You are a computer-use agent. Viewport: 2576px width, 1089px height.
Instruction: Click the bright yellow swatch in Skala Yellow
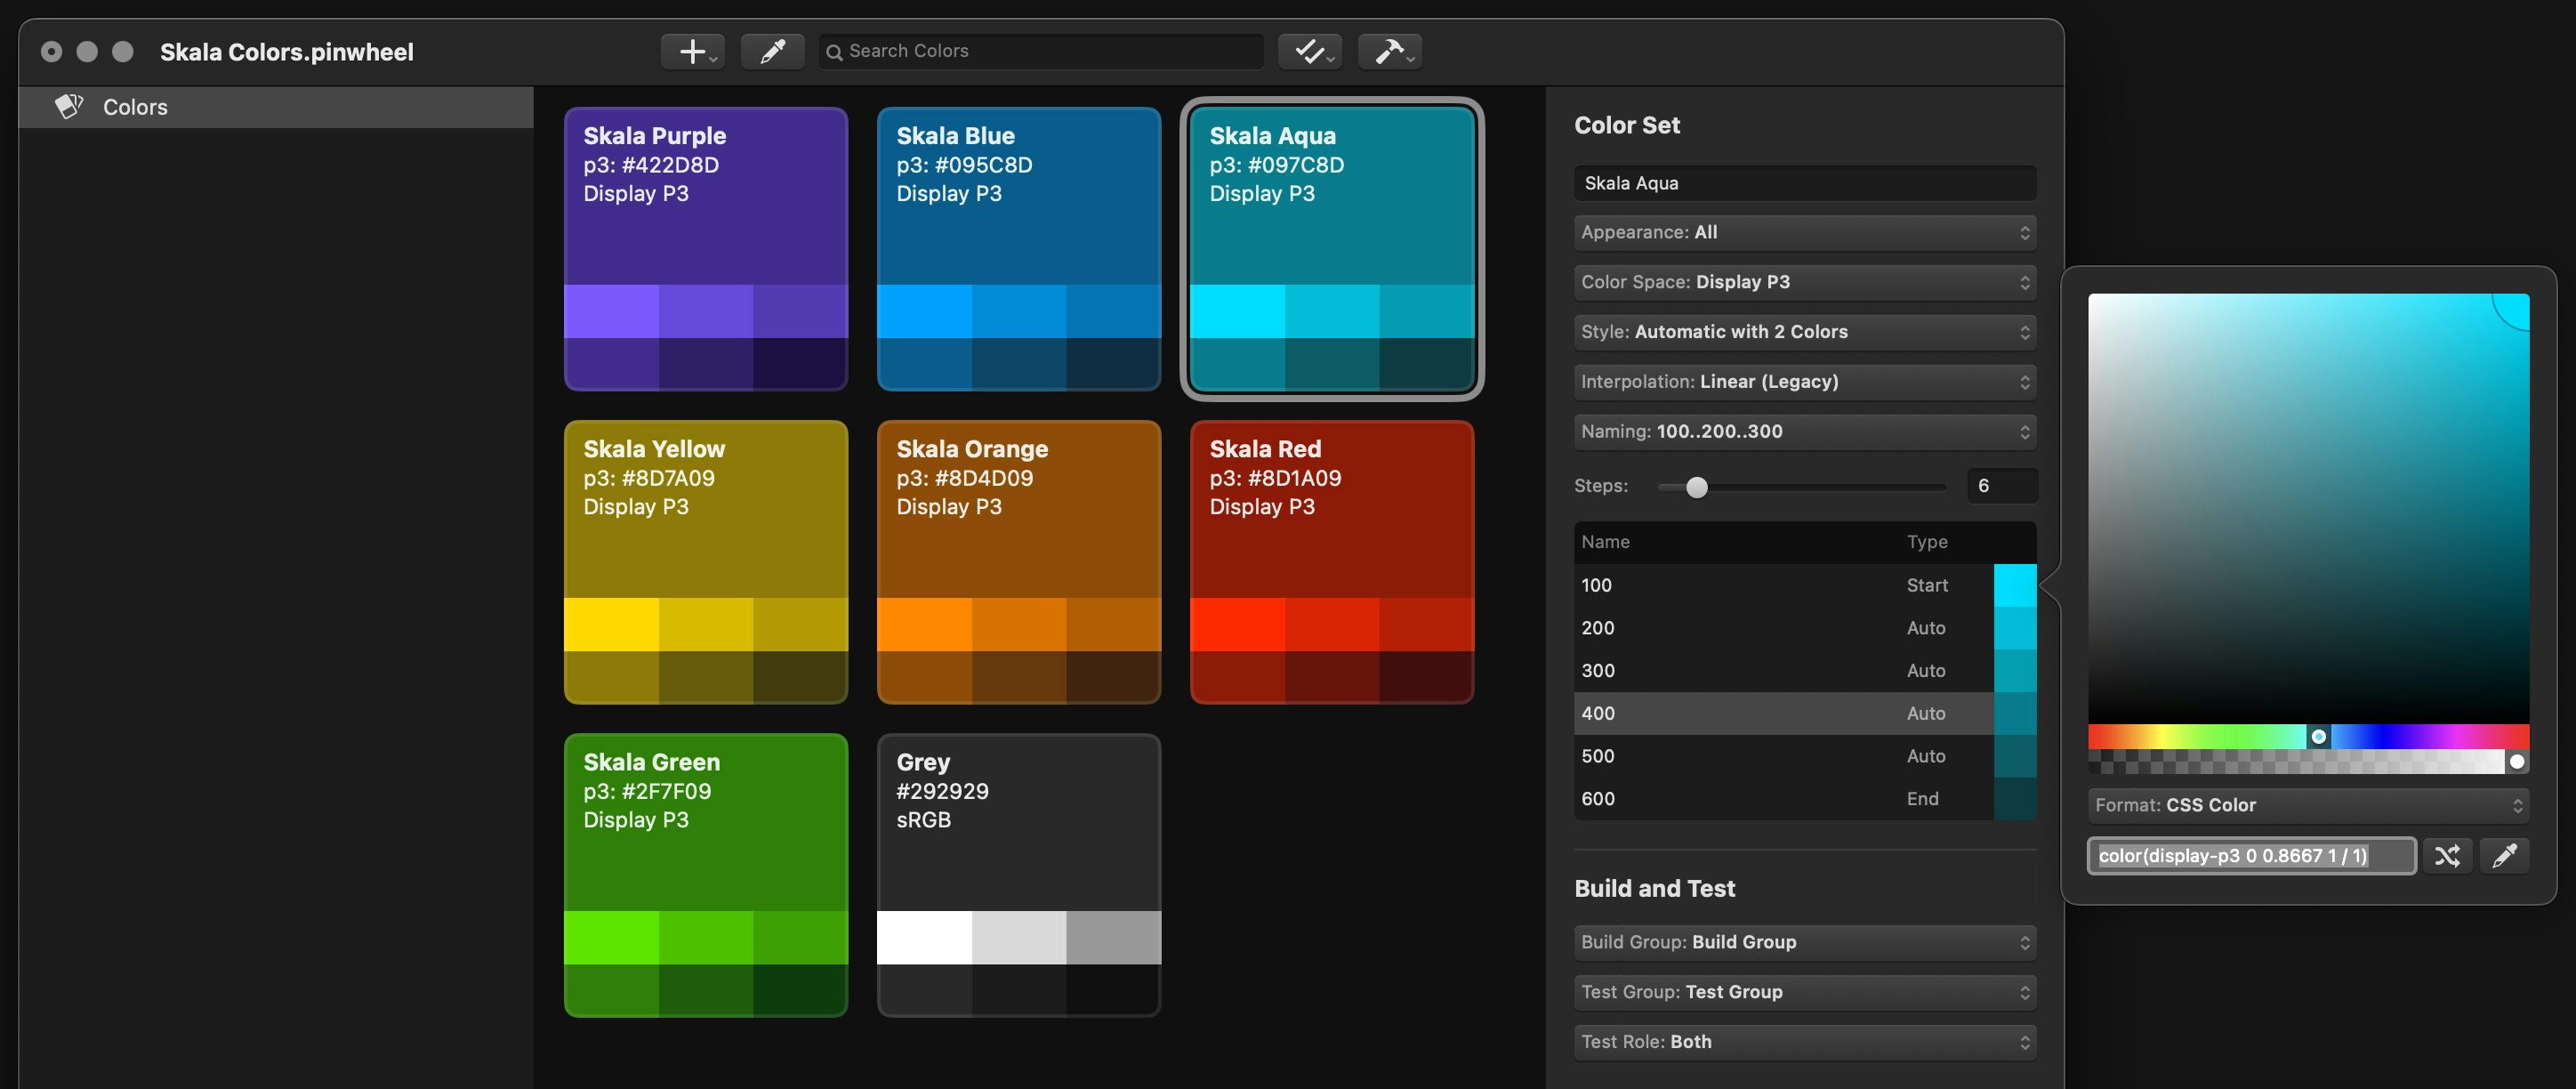pyautogui.click(x=611, y=624)
